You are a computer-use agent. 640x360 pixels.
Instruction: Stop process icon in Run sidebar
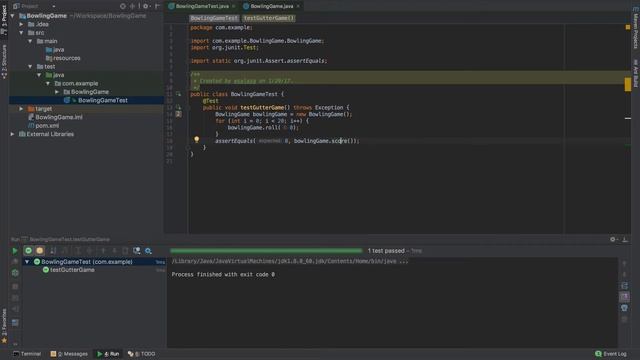[x=15, y=287]
